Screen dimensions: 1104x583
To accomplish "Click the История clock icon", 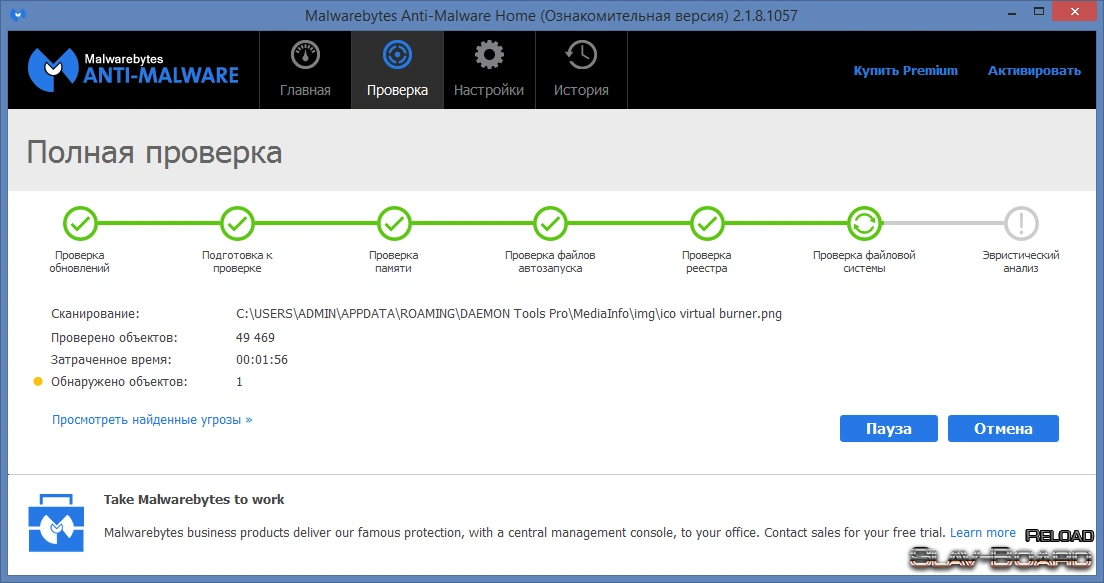I will (x=582, y=55).
